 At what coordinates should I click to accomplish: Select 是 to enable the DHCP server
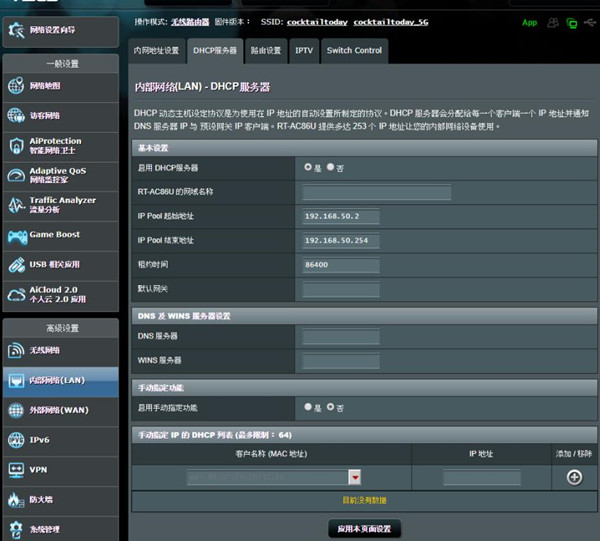308,167
